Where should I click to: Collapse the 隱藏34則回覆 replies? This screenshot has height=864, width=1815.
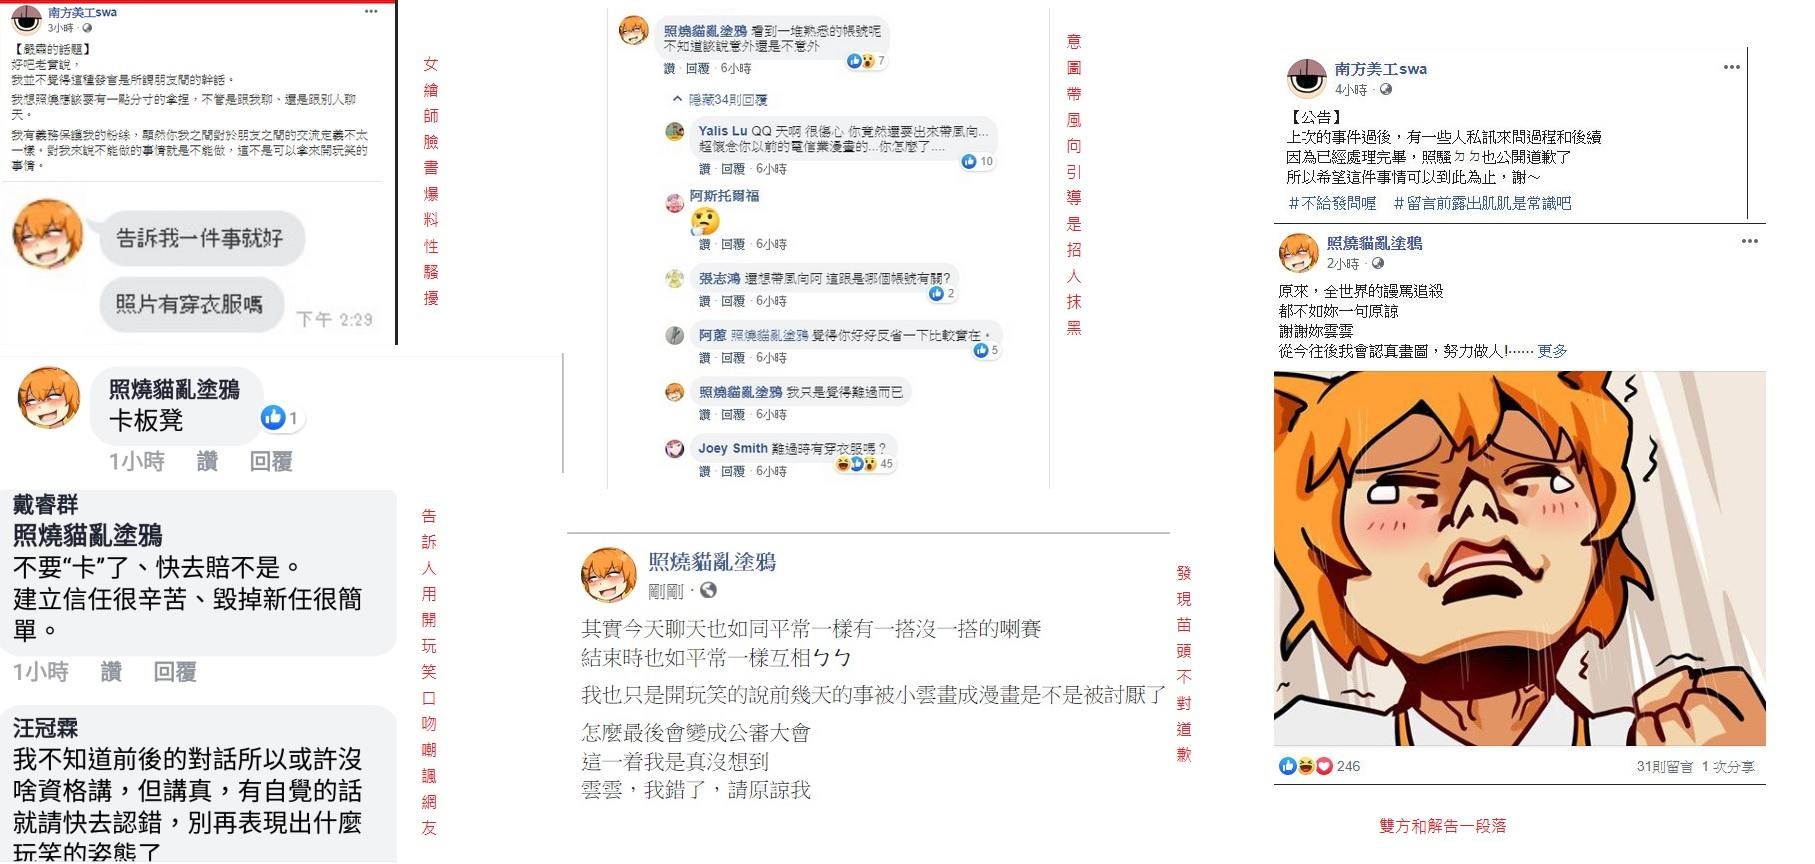click(721, 99)
